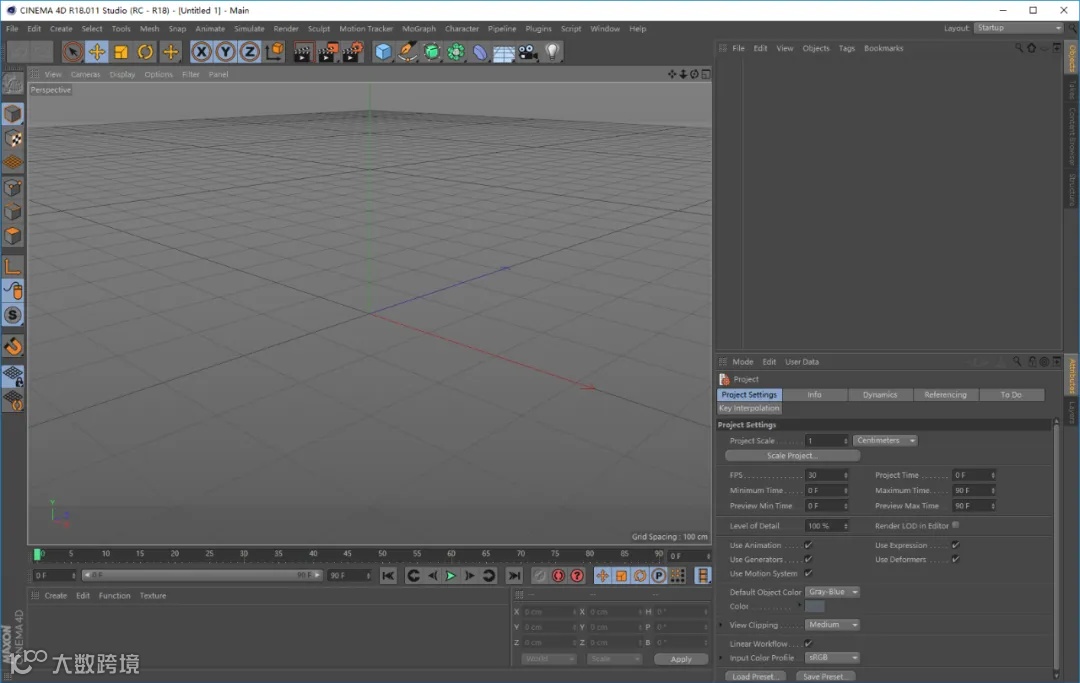Toggle Use Animation checkbox
1080x683 pixels.
coord(809,545)
